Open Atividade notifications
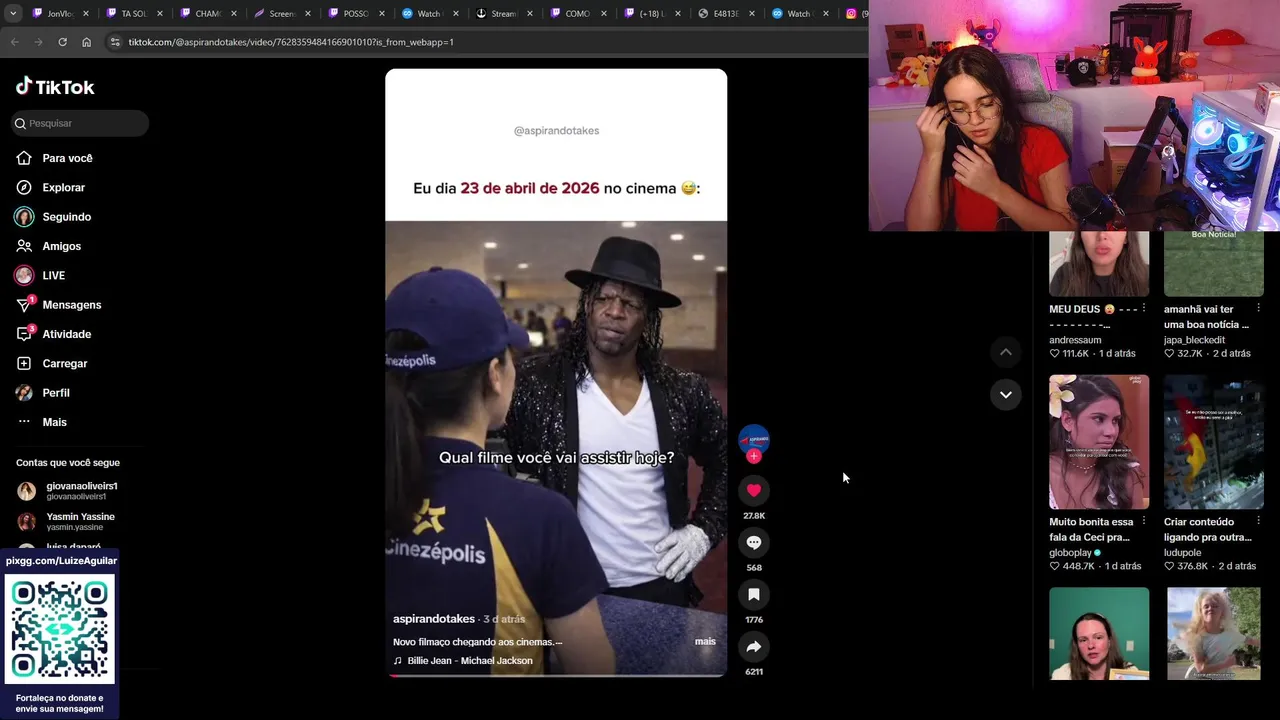1280x720 pixels. coord(53,334)
